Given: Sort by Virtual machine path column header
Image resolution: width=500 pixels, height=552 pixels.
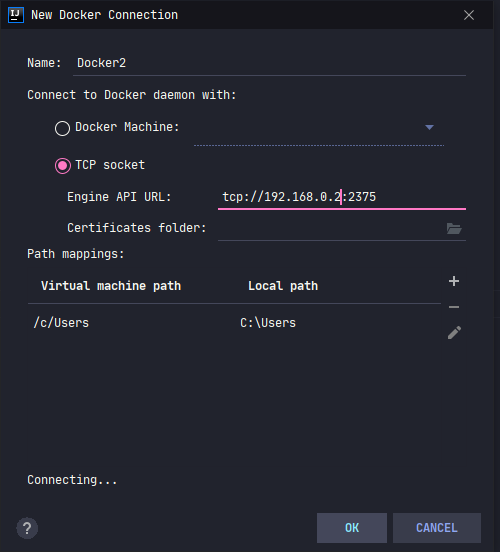Looking at the screenshot, I should point(111,286).
